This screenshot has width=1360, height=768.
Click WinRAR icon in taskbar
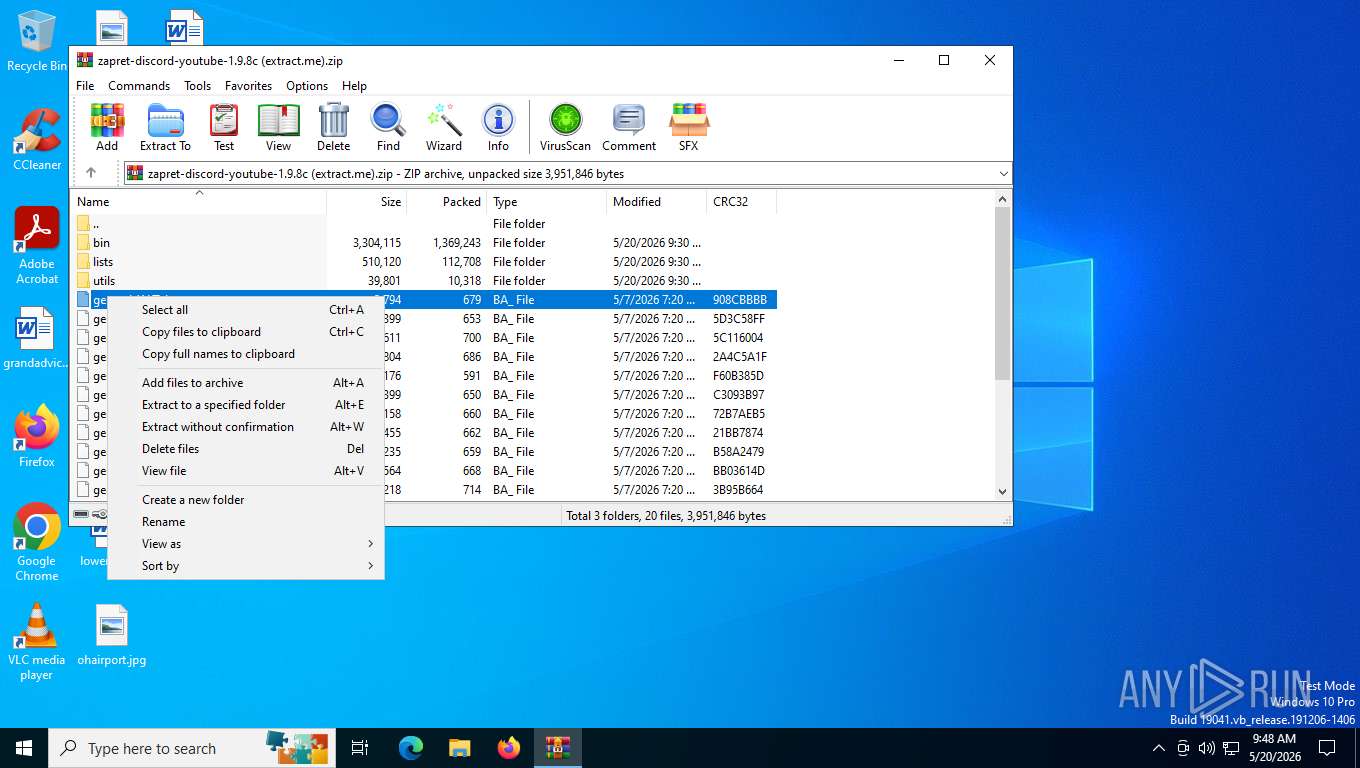click(558, 748)
